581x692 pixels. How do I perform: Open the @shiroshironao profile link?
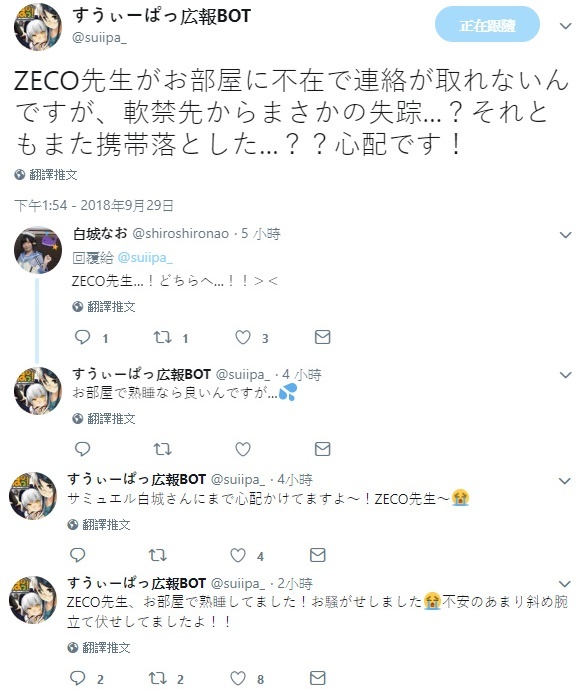[x=181, y=233]
